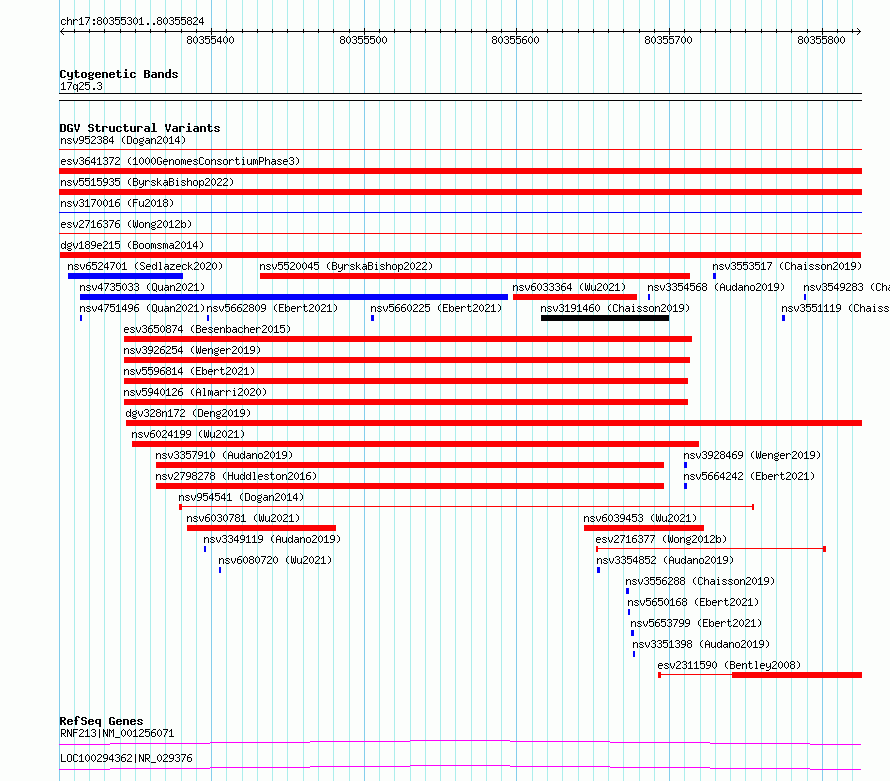Click the 17q25.3 cytogenetic band label
Screen dimensions: 890x781
(81, 86)
